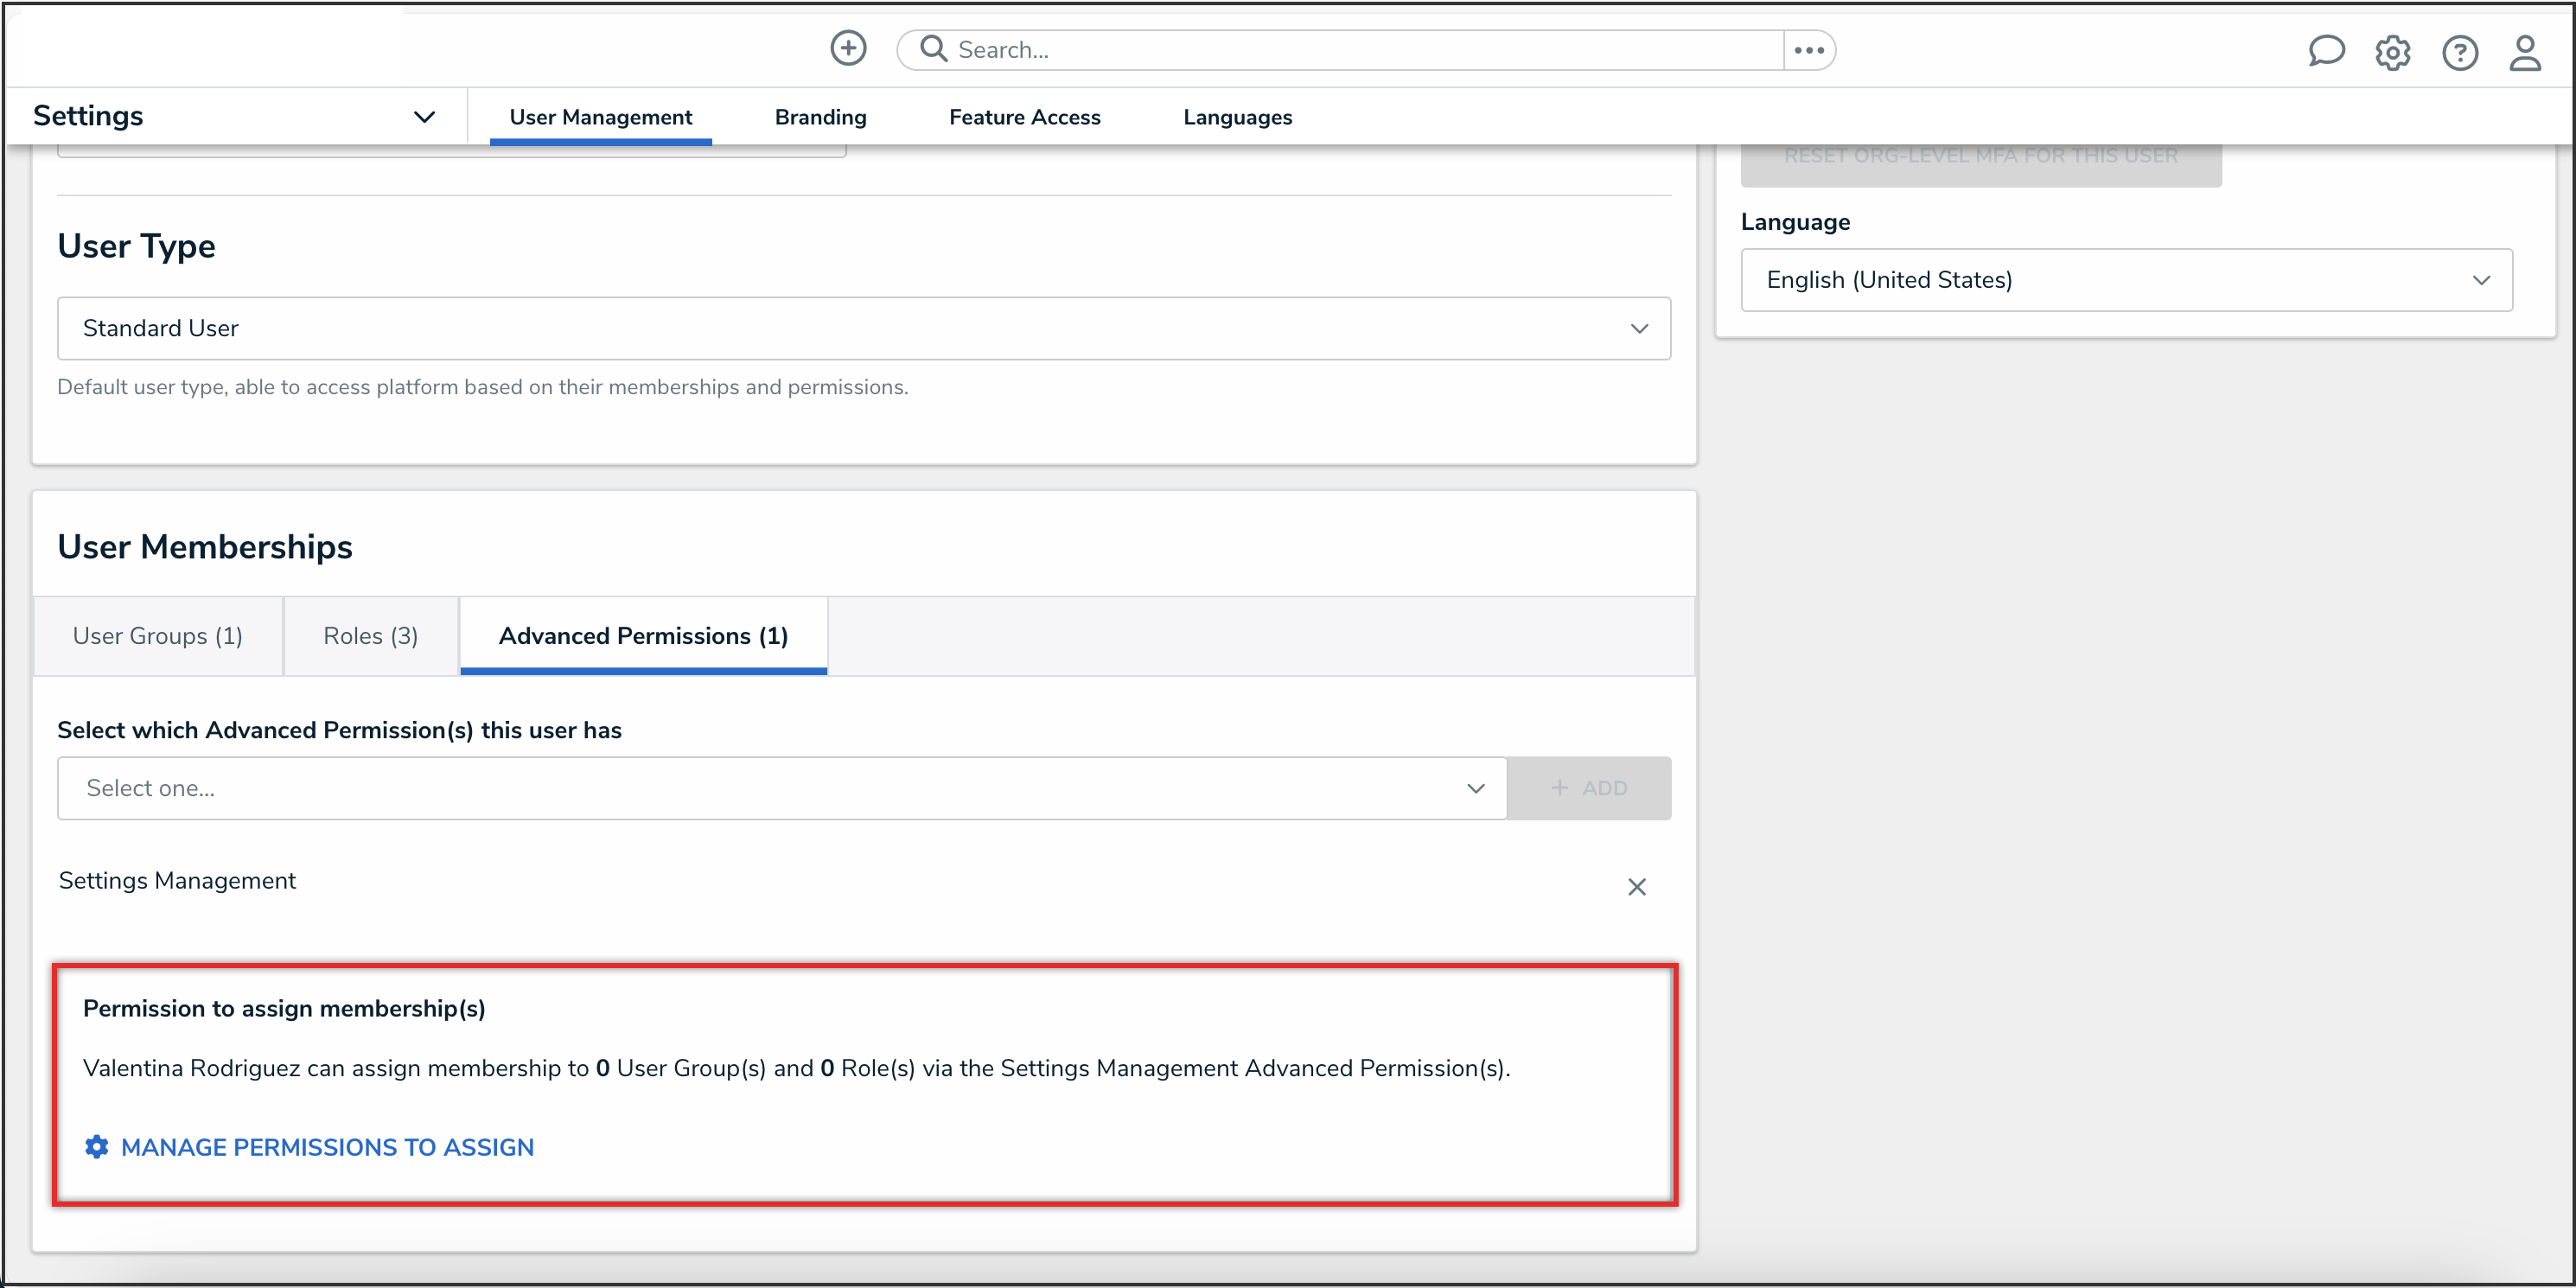Screen dimensions: 2576x1288
Task: Click the plus quick-add icon
Action: [x=848, y=48]
